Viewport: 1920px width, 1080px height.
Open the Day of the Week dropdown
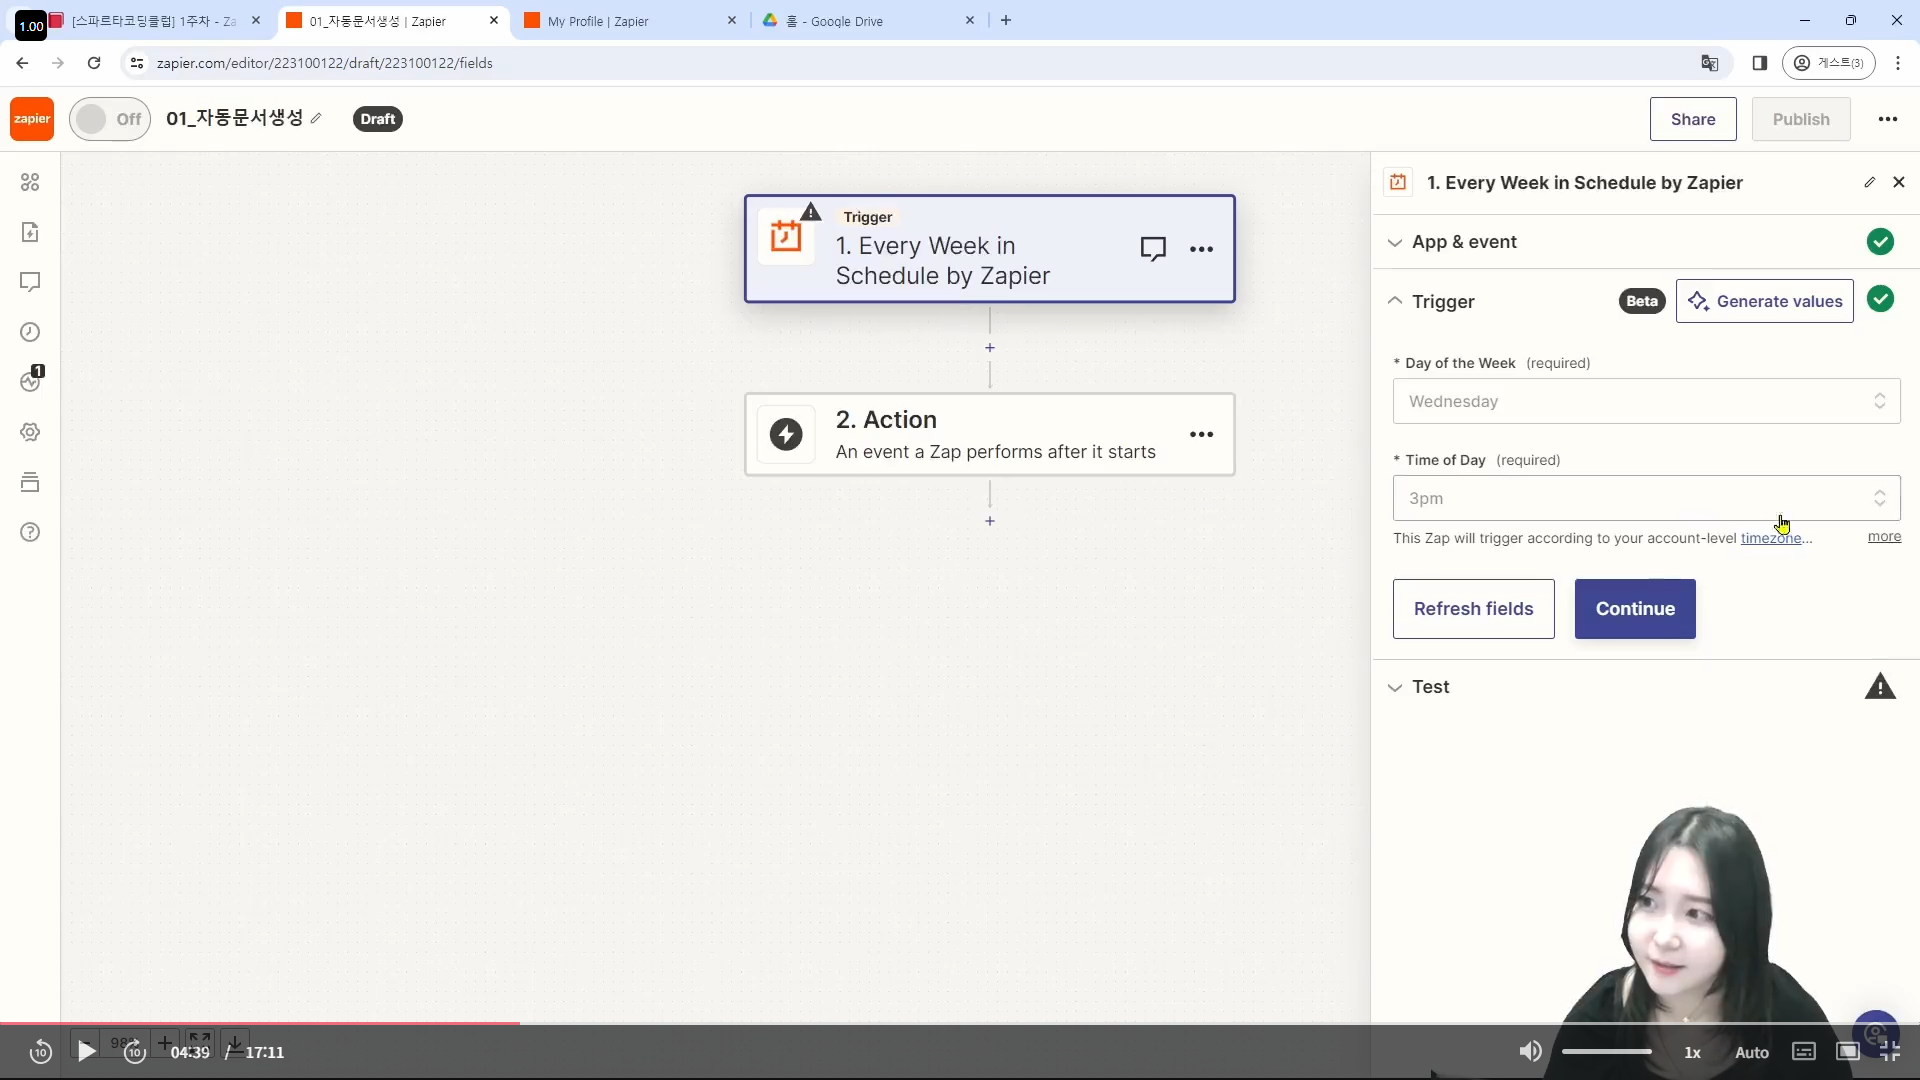pyautogui.click(x=1646, y=401)
